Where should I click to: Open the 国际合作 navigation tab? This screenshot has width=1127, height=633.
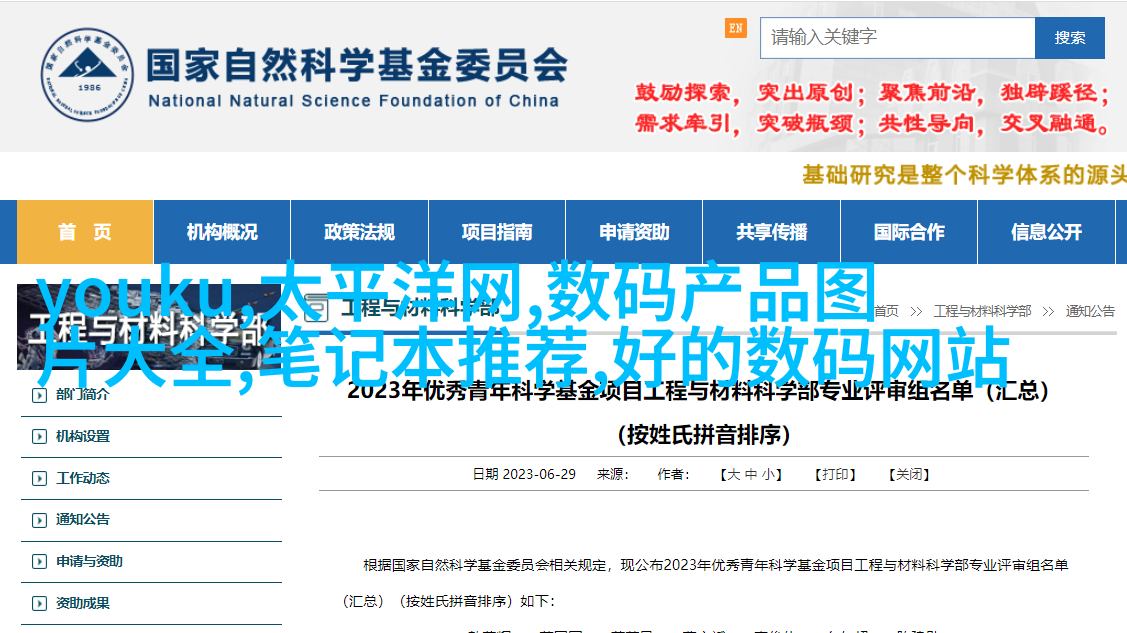(908, 232)
